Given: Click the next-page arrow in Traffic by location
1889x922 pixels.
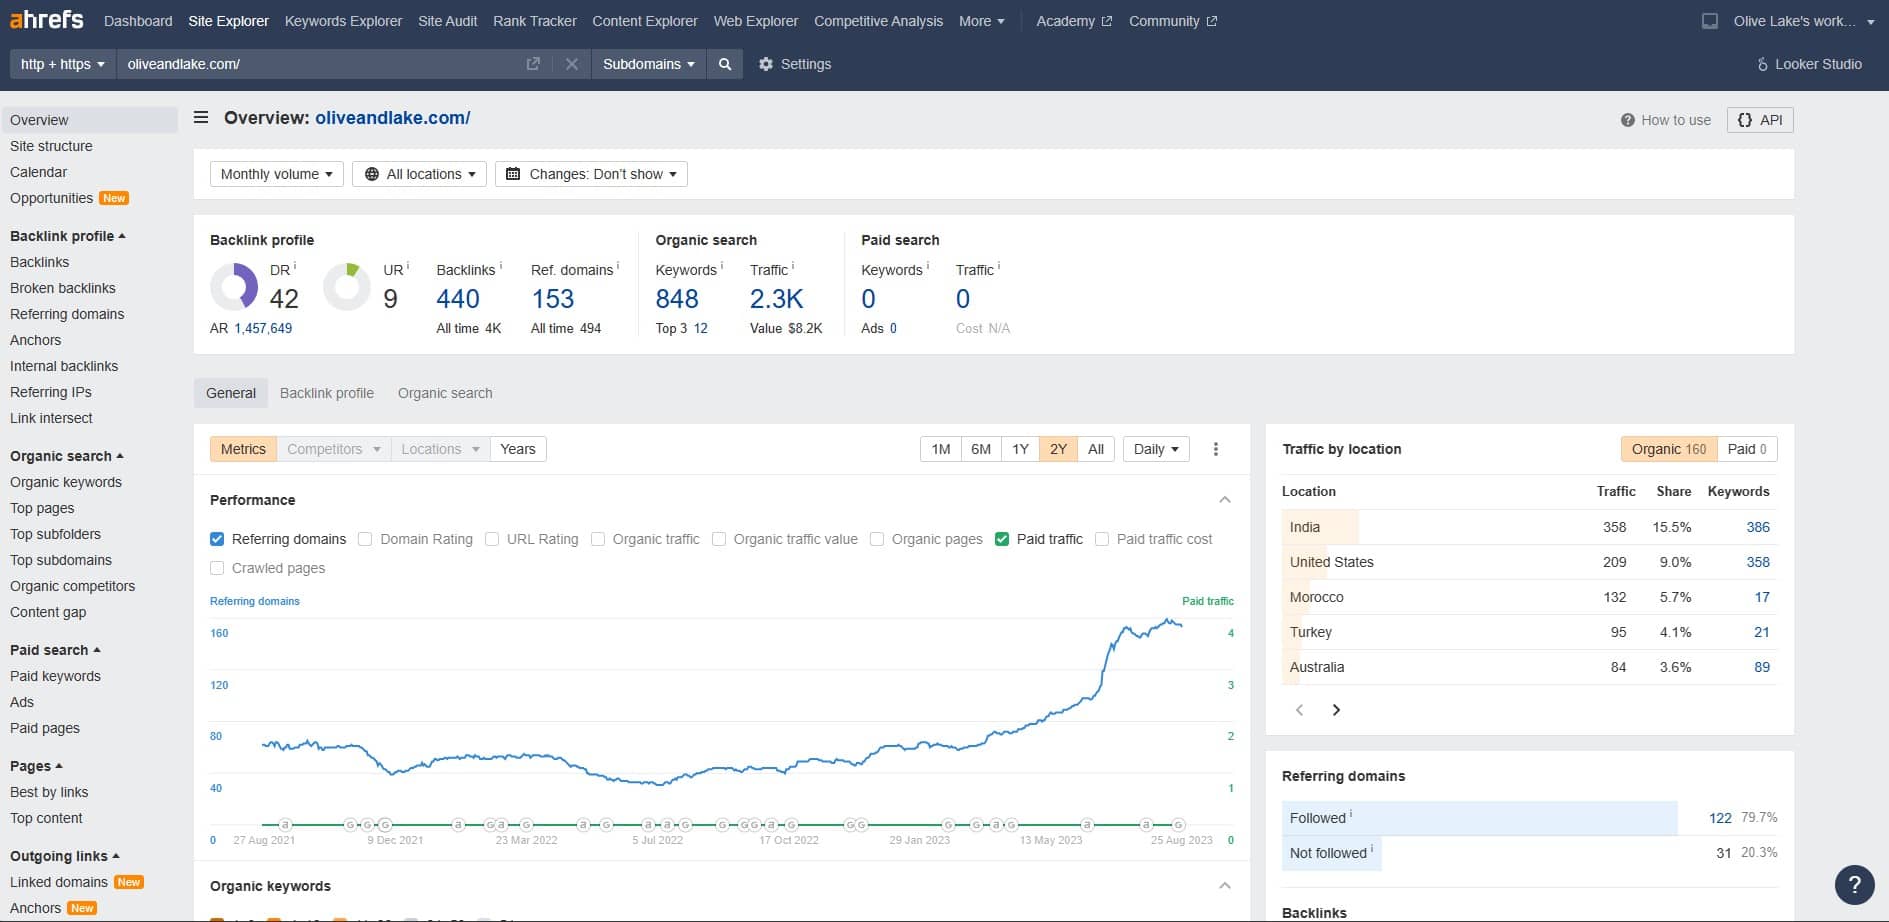Looking at the screenshot, I should pyautogui.click(x=1336, y=709).
